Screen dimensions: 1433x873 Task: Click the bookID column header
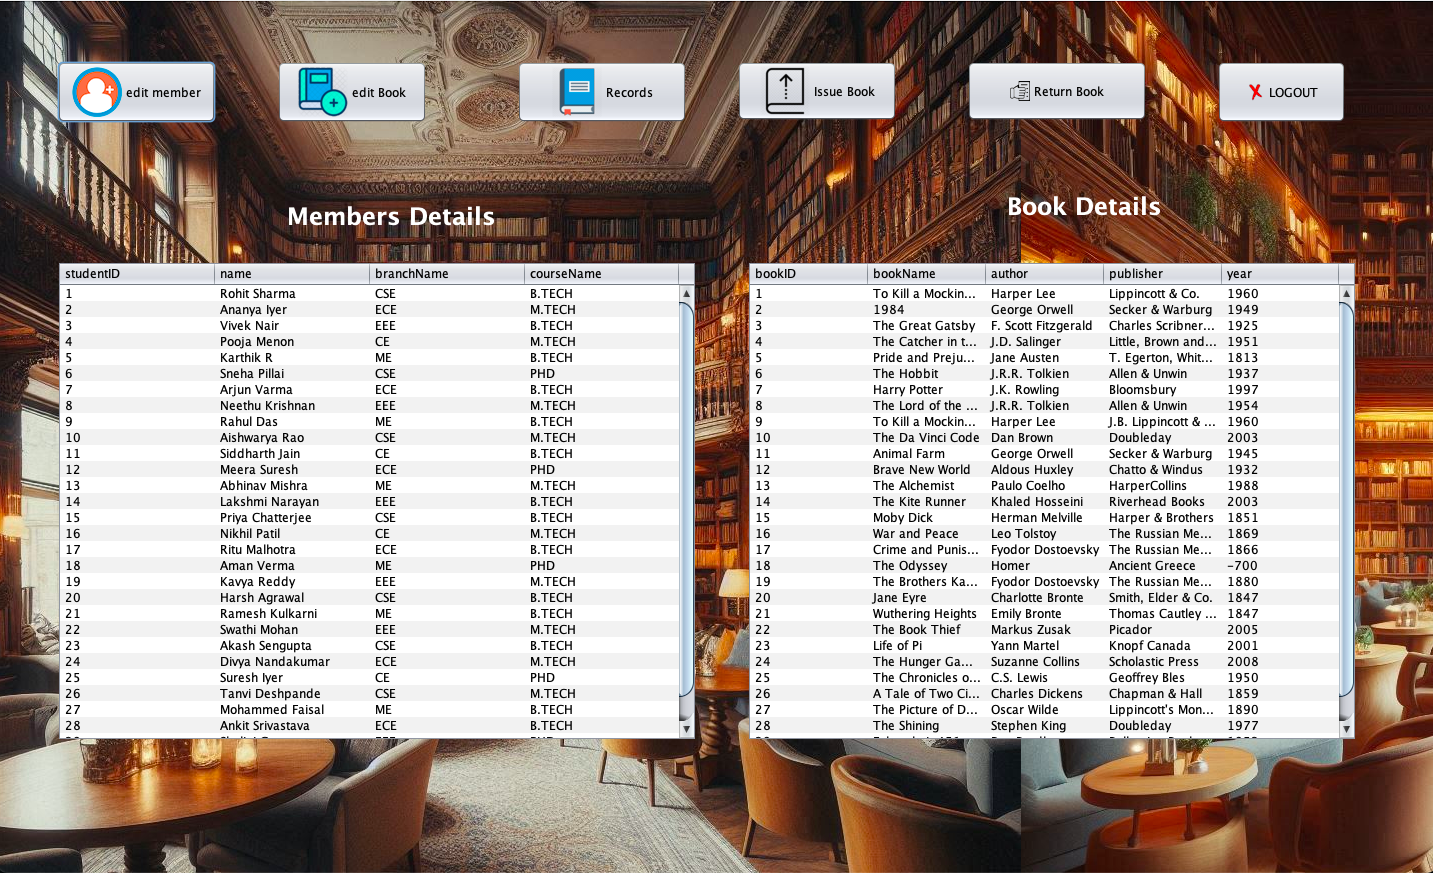point(809,274)
